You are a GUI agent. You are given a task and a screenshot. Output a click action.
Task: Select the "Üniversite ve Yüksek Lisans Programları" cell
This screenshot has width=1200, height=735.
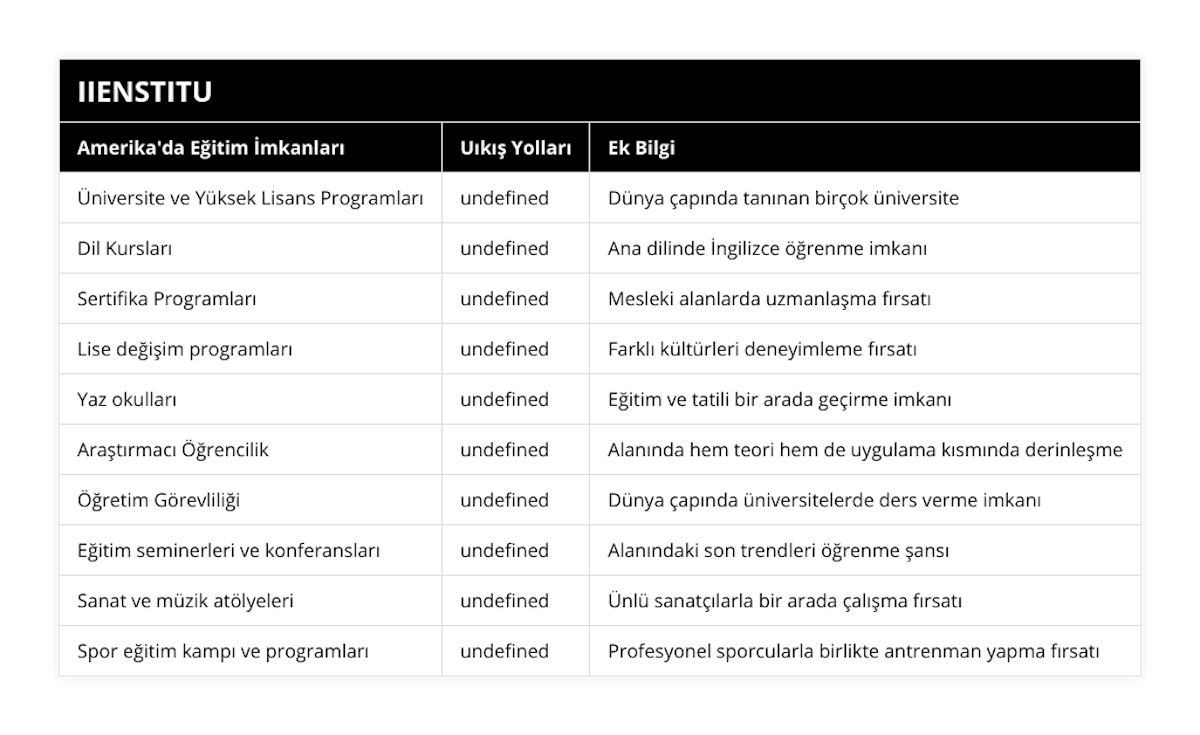point(250,198)
